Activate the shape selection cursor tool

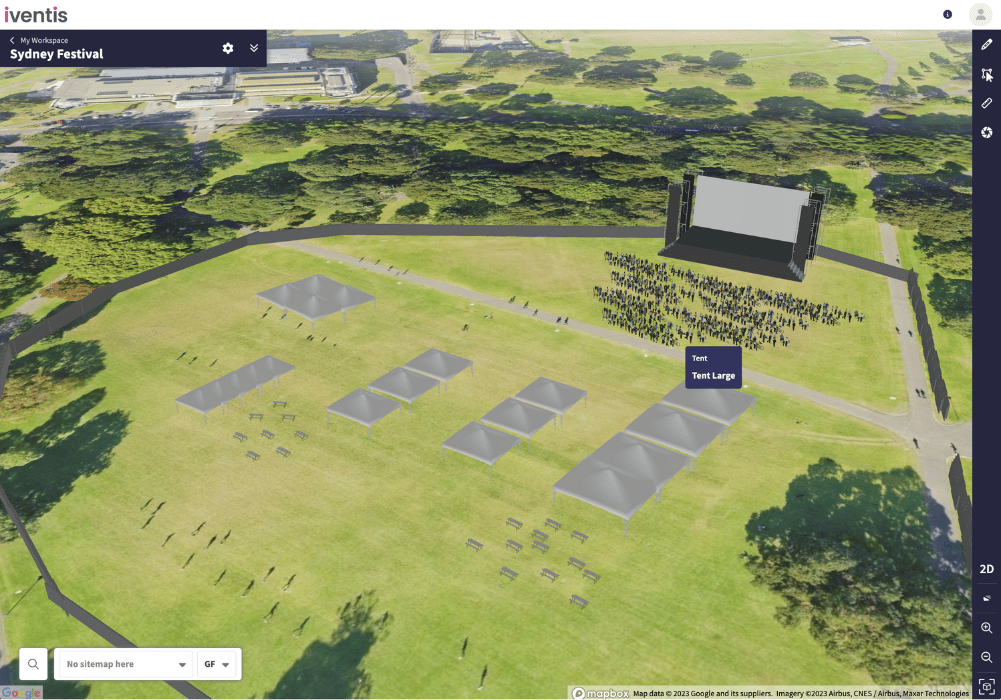986,75
